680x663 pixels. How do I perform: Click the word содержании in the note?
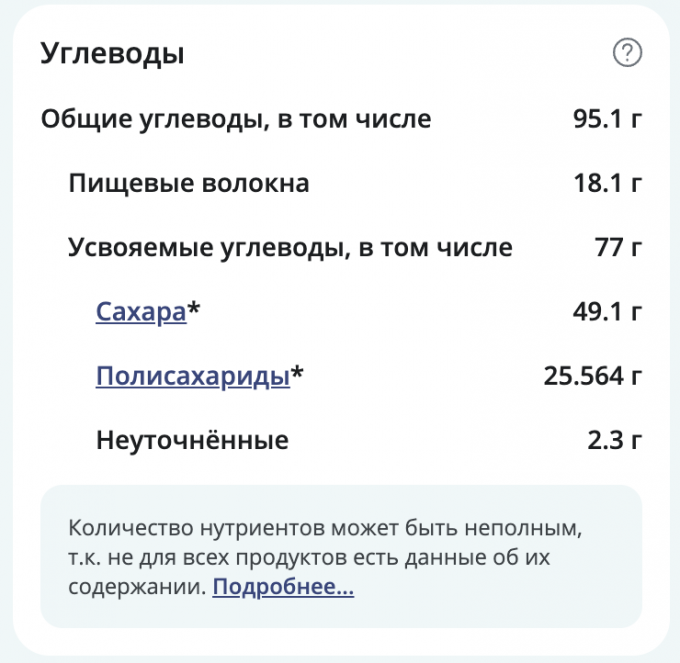tap(136, 587)
